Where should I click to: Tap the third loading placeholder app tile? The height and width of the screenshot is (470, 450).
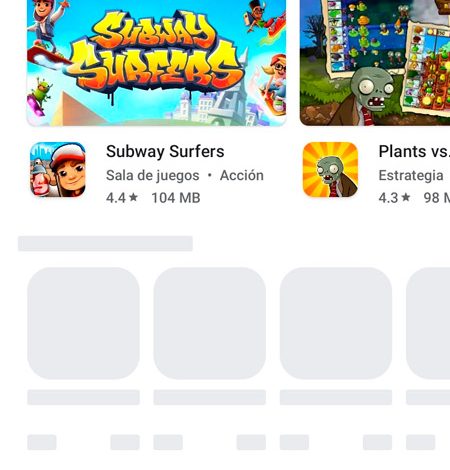(336, 323)
